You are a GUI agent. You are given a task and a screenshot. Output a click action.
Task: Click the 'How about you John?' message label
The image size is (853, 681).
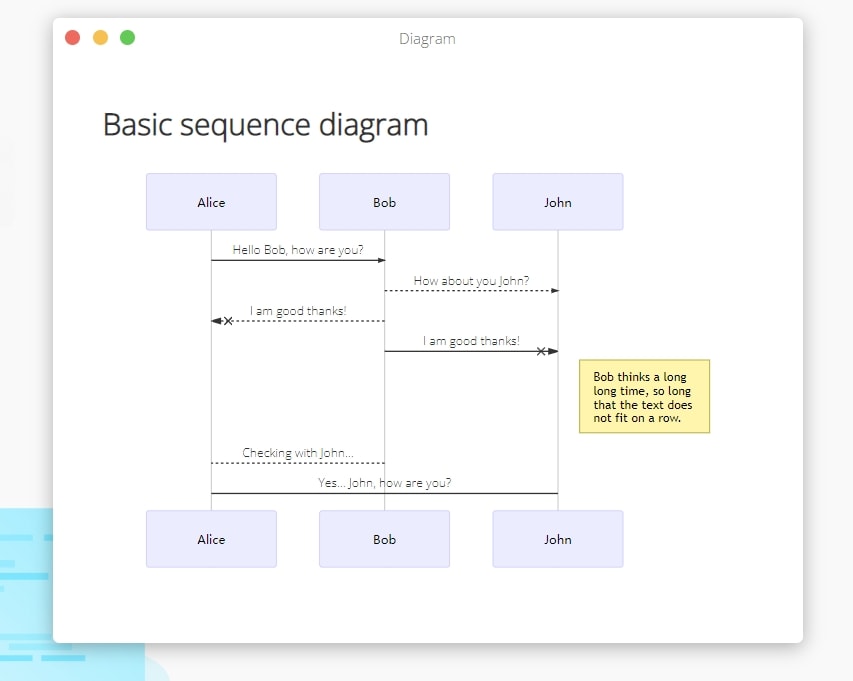471,281
